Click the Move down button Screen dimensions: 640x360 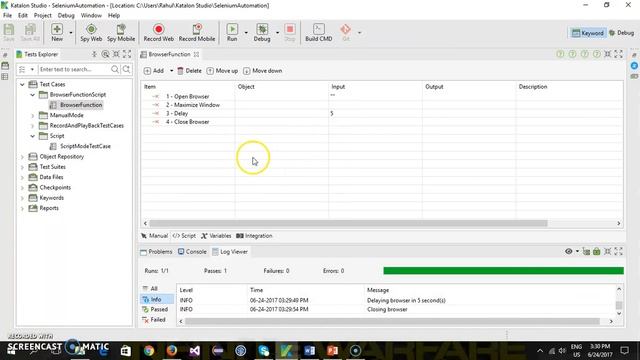[262, 71]
